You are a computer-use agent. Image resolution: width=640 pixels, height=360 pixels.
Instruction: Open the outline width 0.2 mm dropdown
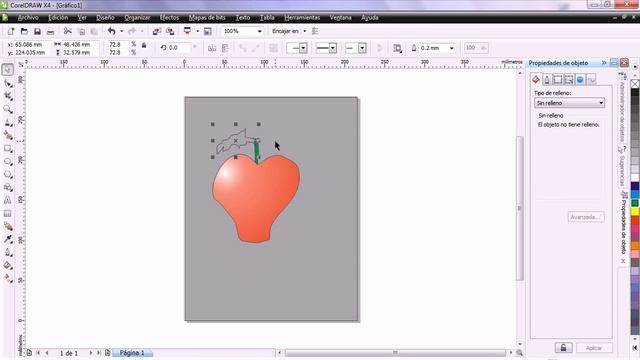point(451,48)
